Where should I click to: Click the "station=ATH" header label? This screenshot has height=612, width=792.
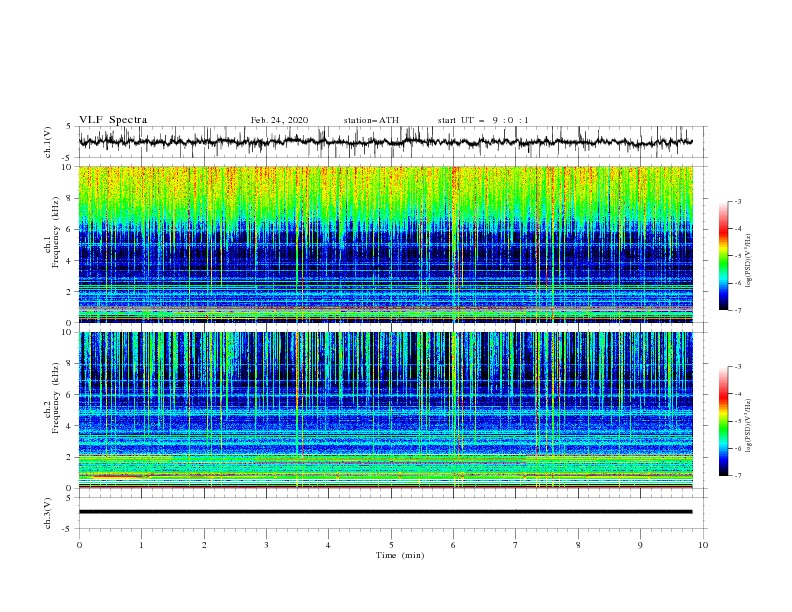371,120
